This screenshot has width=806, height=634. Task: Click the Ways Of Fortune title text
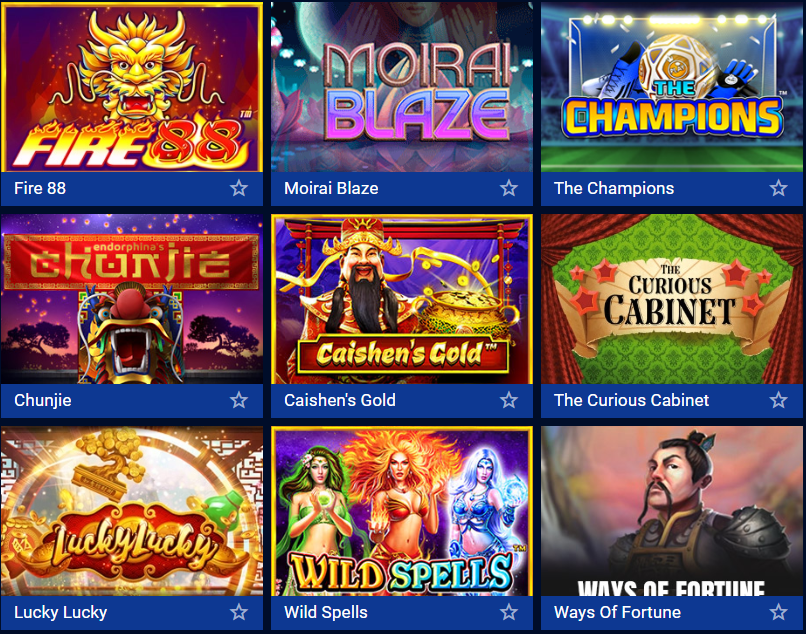click(617, 612)
